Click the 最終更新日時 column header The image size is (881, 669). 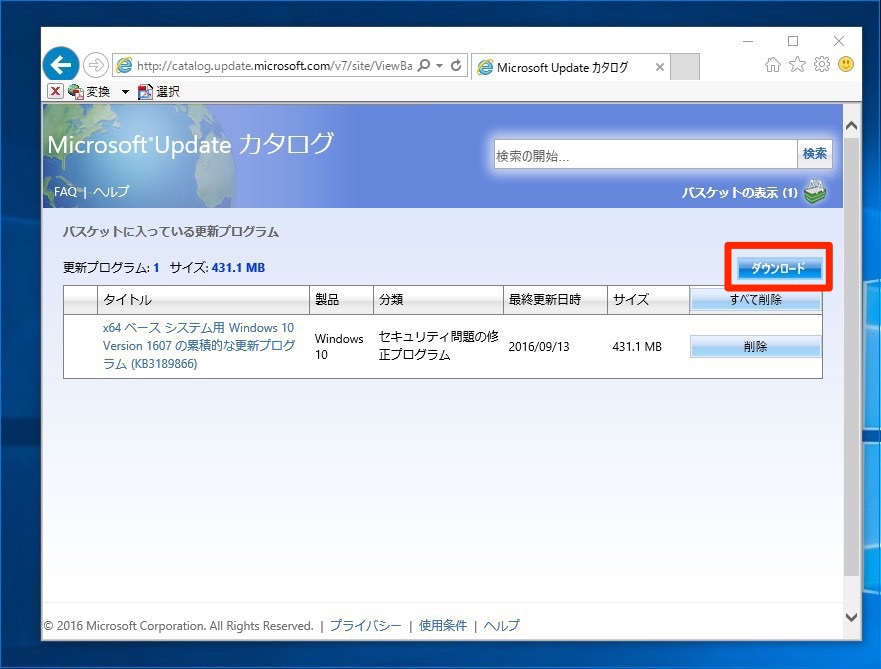(x=555, y=299)
